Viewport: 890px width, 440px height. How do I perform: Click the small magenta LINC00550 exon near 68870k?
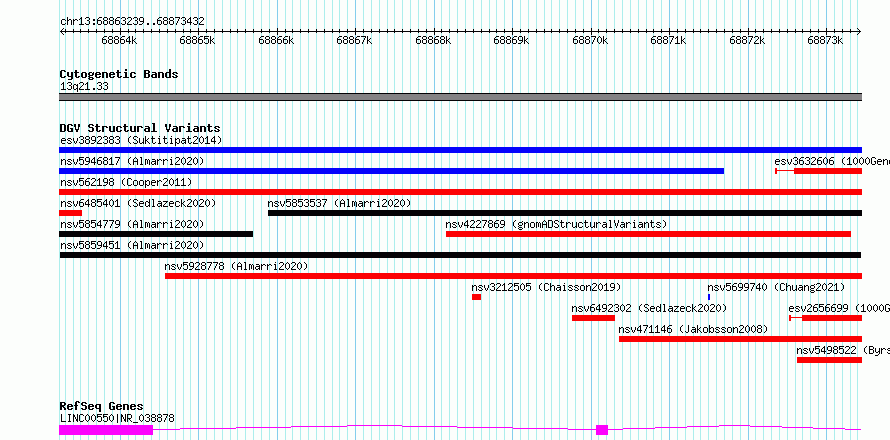point(602,430)
